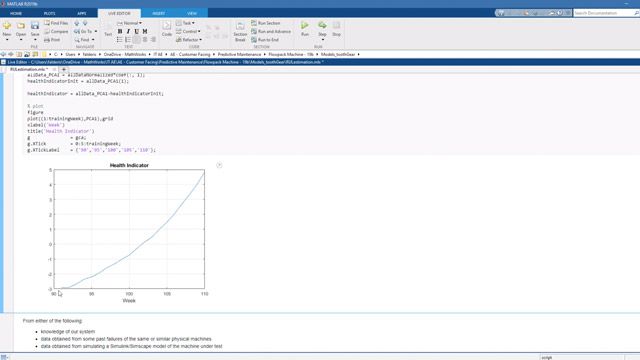This screenshot has height=360, width=640.
Task: Insert a Section Break
Action: [x=240, y=31]
